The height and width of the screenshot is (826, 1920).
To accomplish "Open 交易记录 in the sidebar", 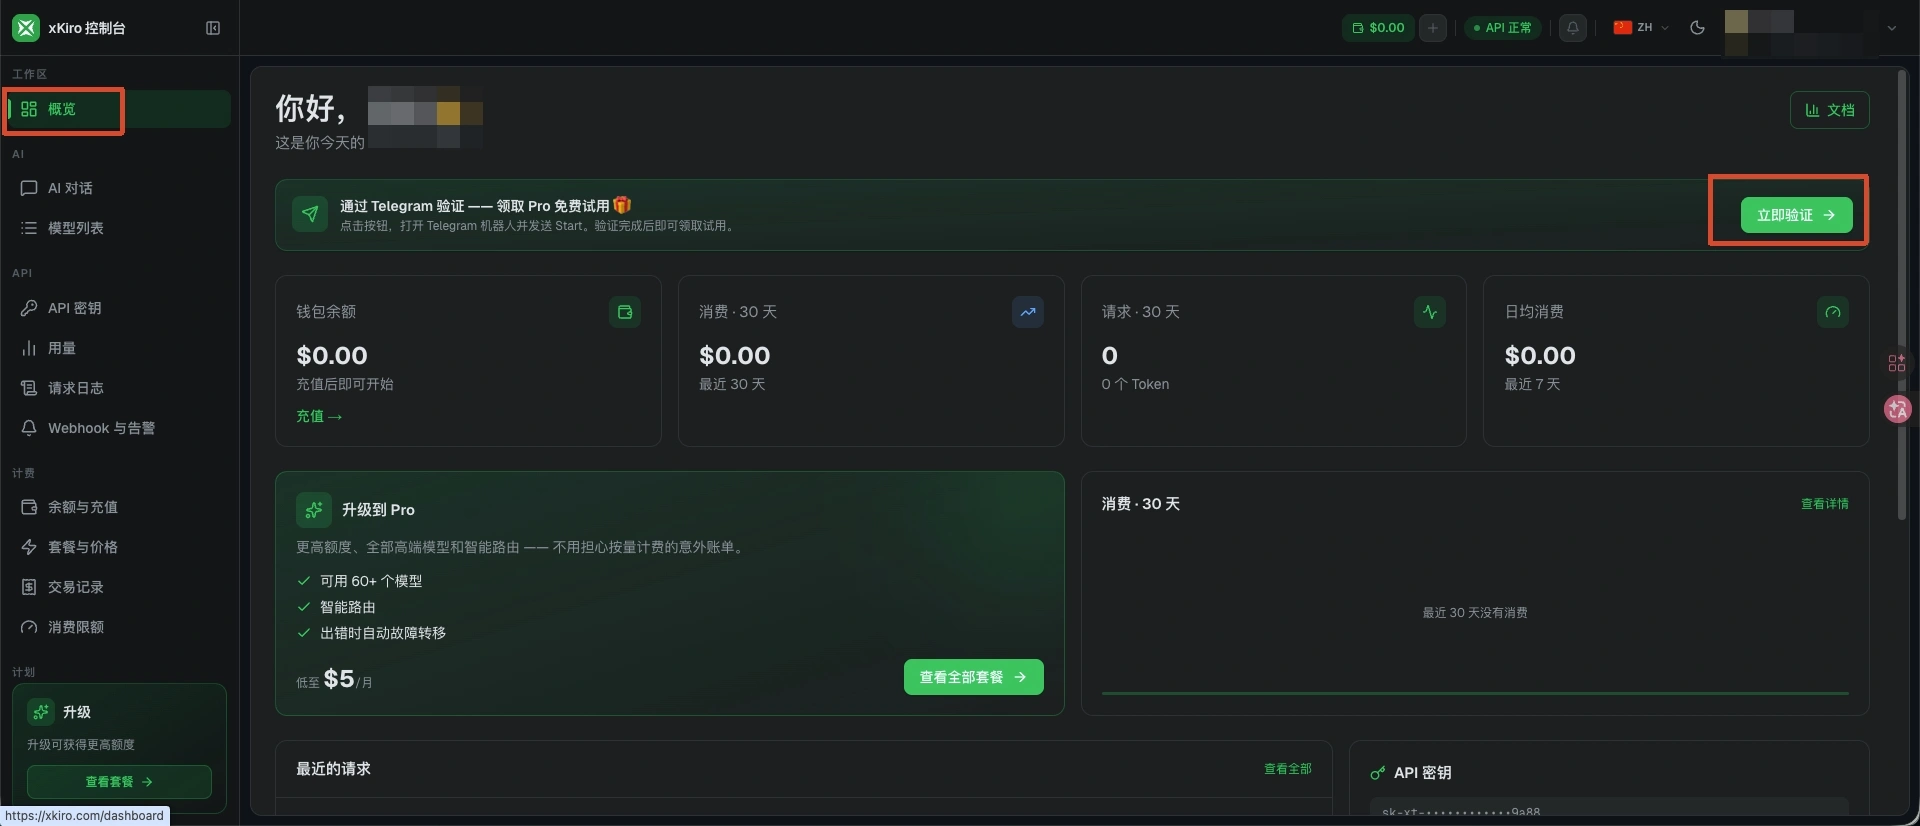I will 120,587.
